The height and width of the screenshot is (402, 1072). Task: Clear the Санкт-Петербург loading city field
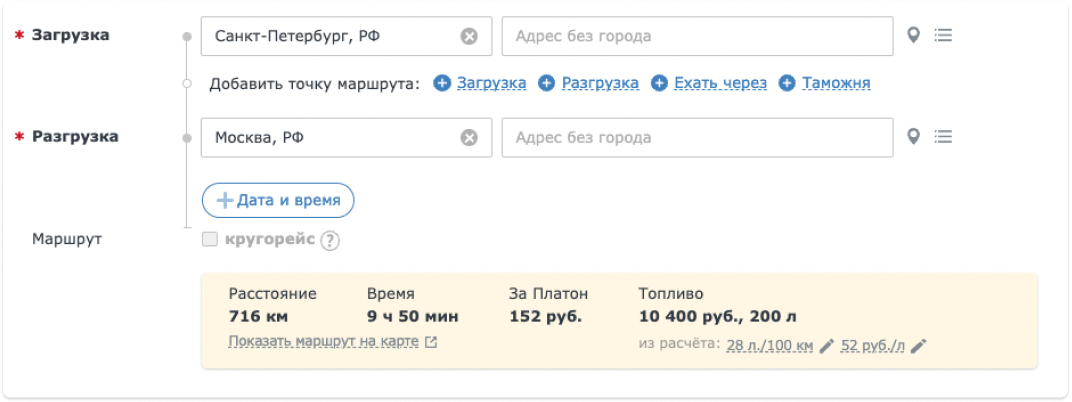468,36
